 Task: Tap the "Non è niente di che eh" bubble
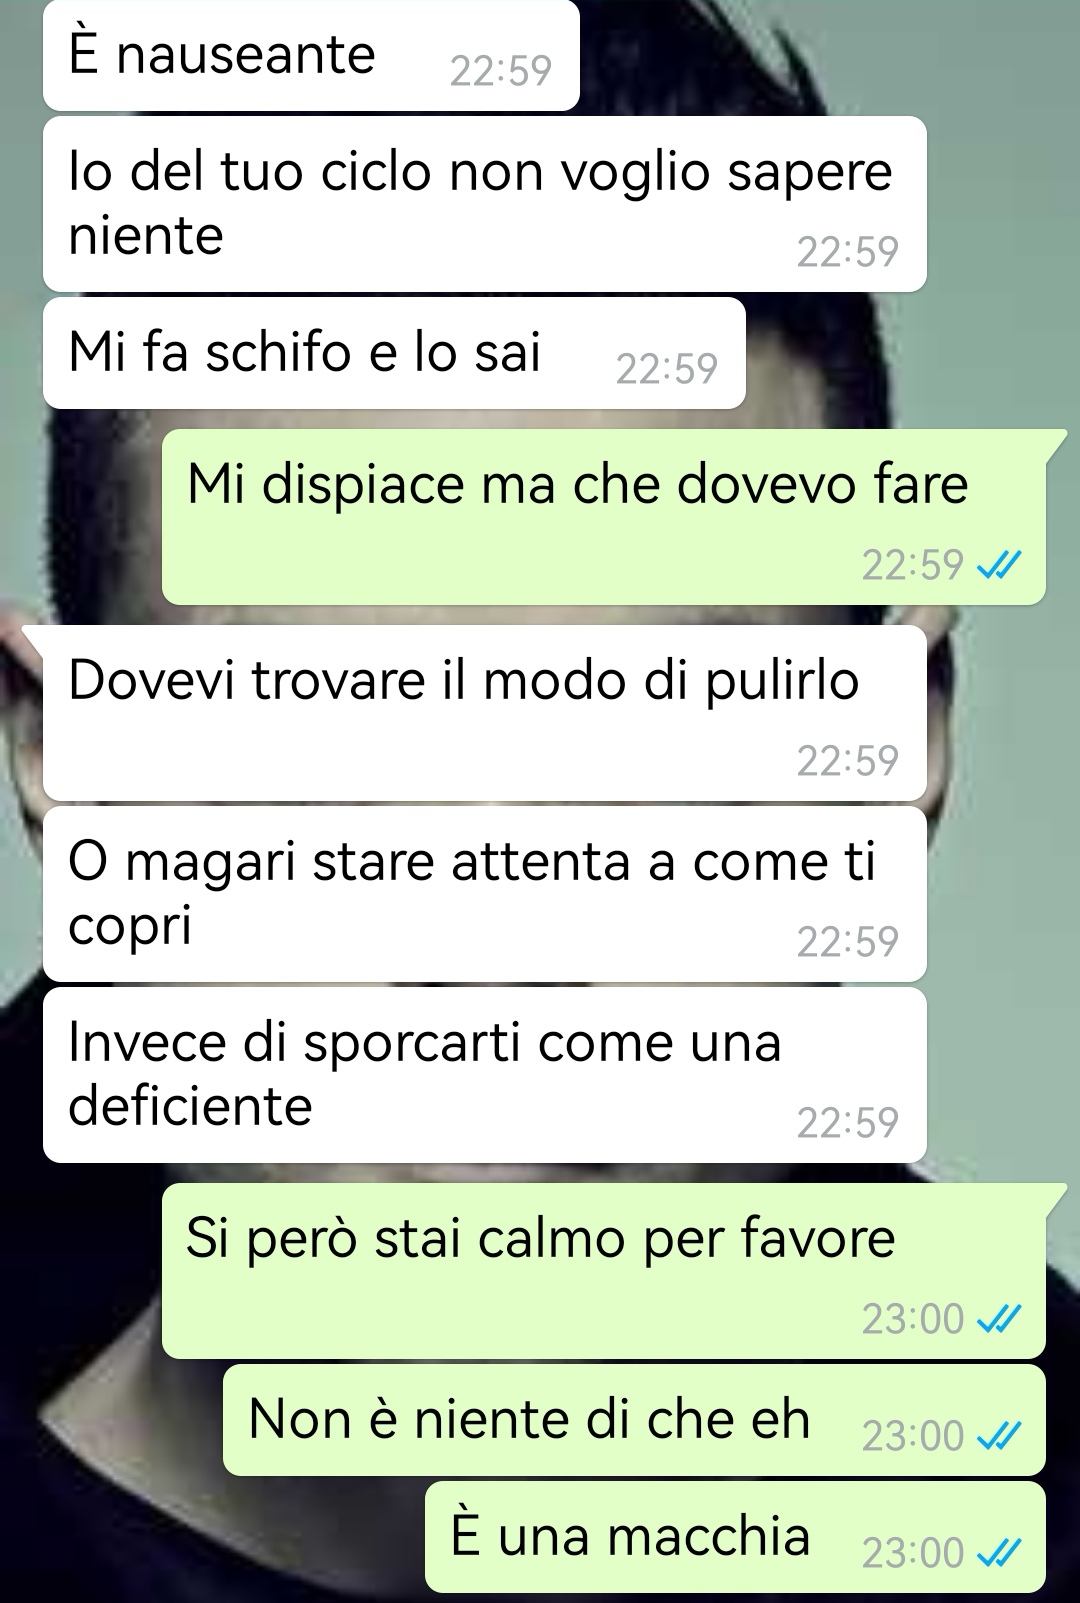[x=634, y=1420]
